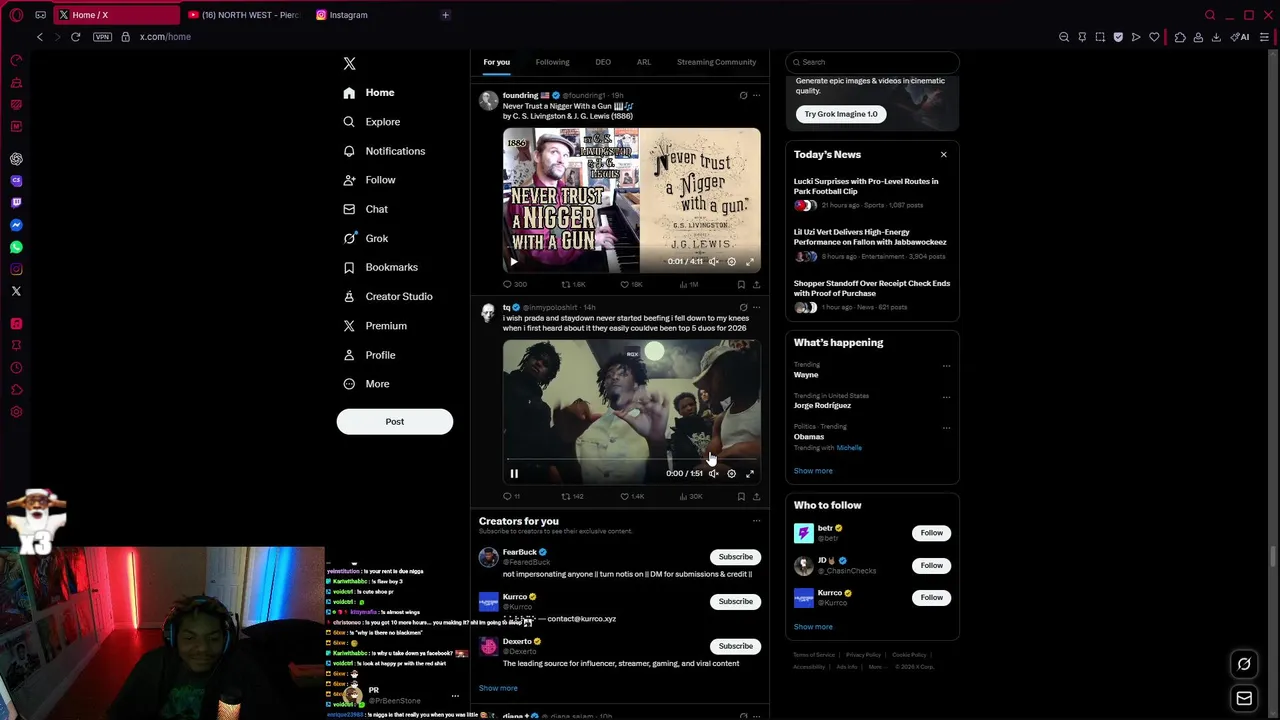Open sidebar settings gear icon
Viewport: 1280px width, 720px height.
tap(16, 411)
